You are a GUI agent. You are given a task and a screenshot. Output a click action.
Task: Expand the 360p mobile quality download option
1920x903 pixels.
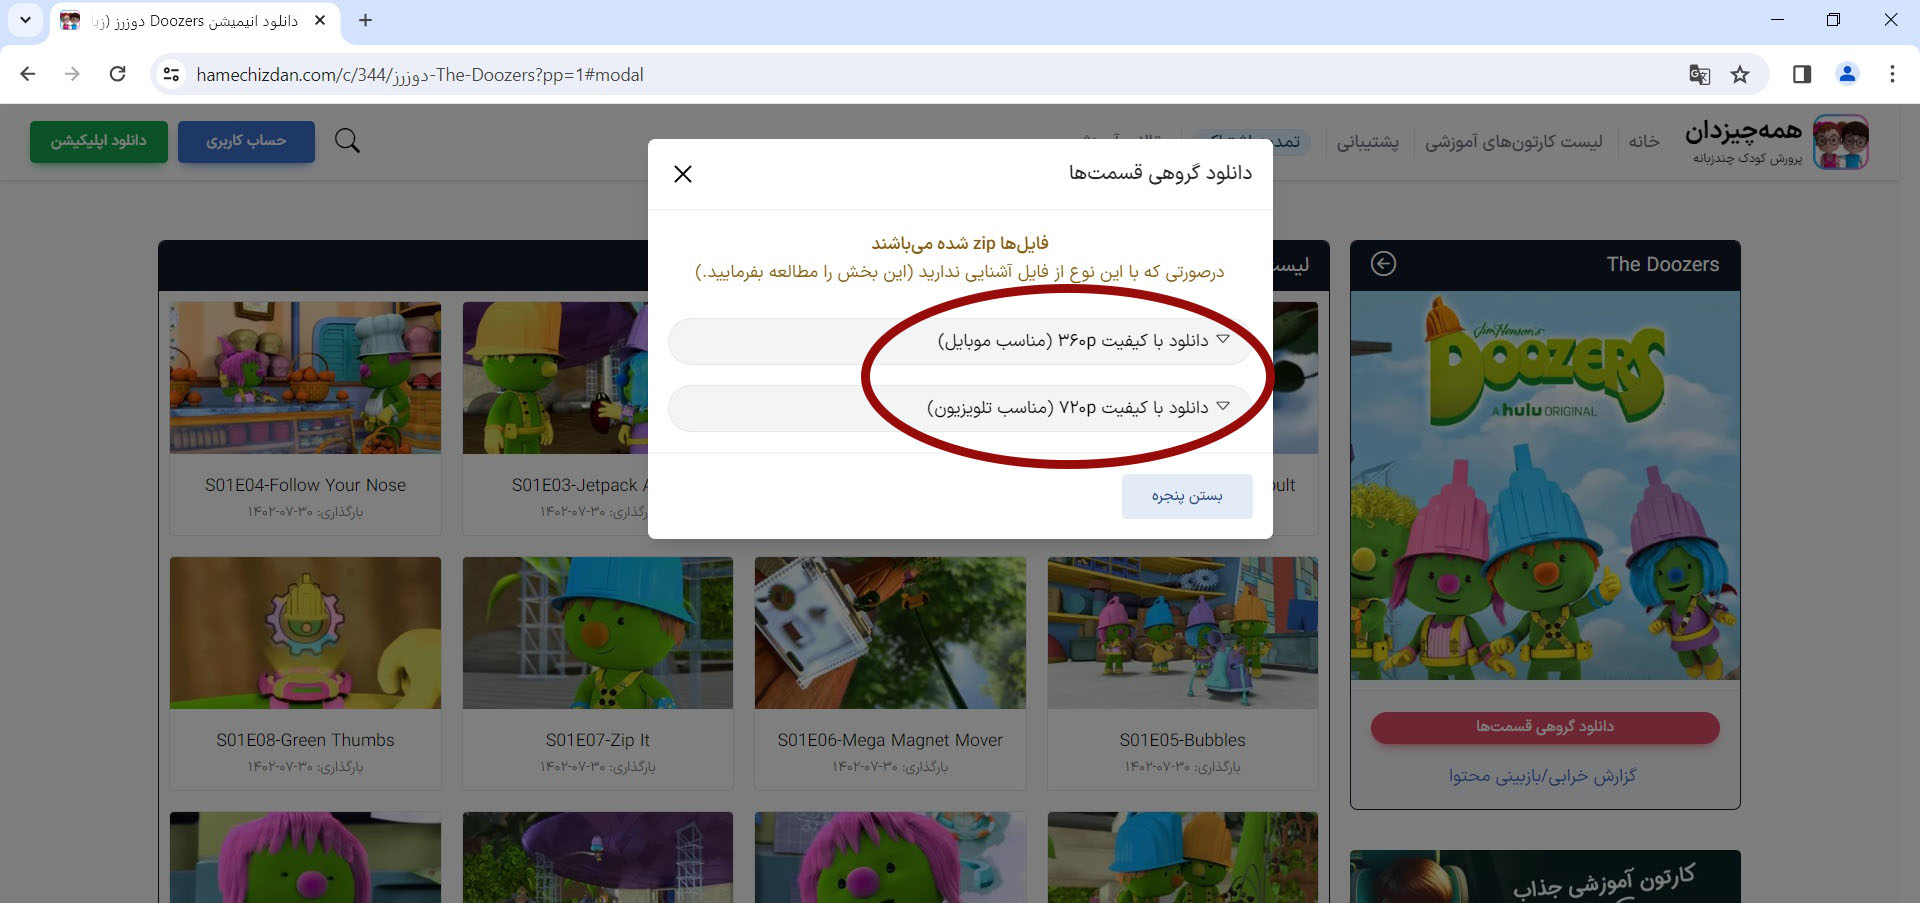(x=960, y=341)
